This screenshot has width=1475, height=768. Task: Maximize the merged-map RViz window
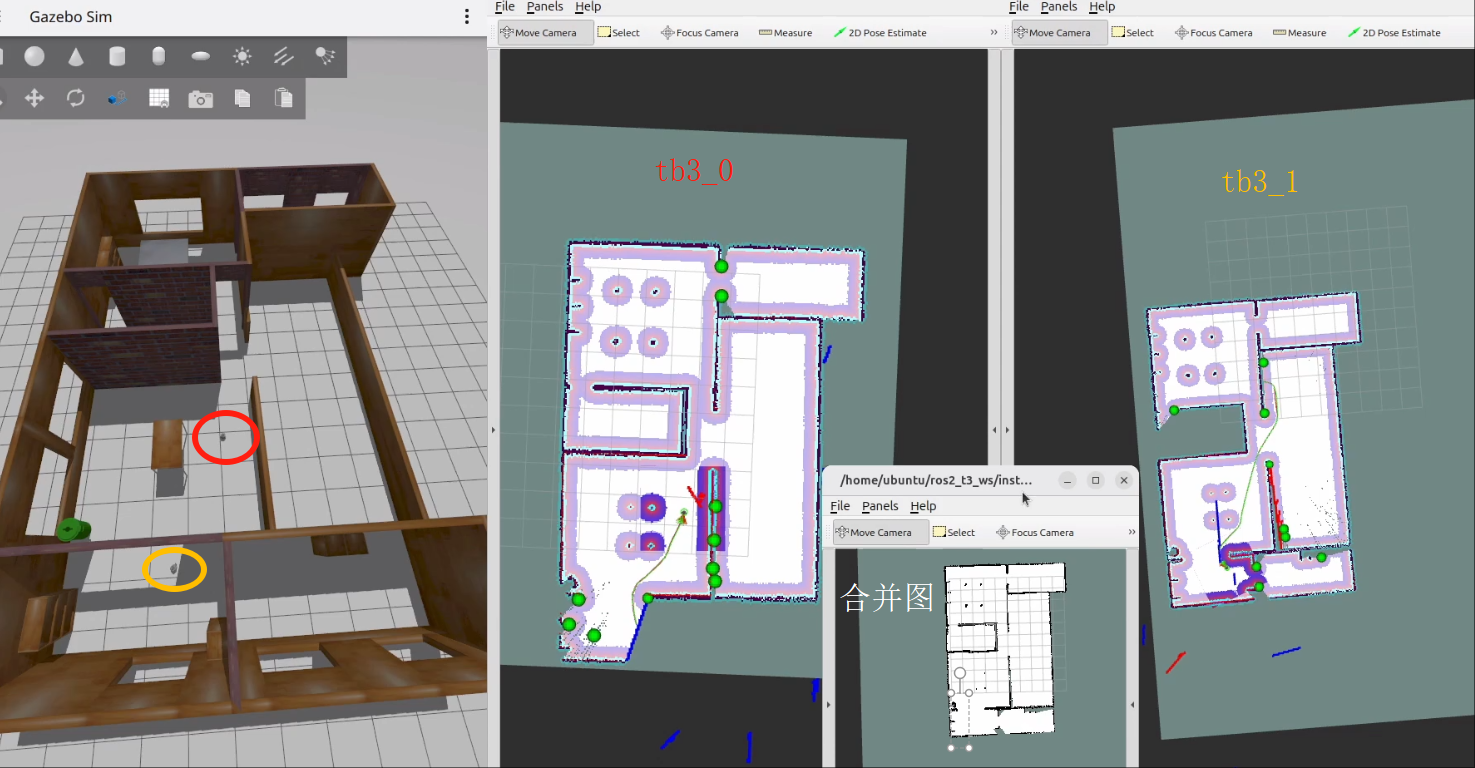(x=1095, y=481)
